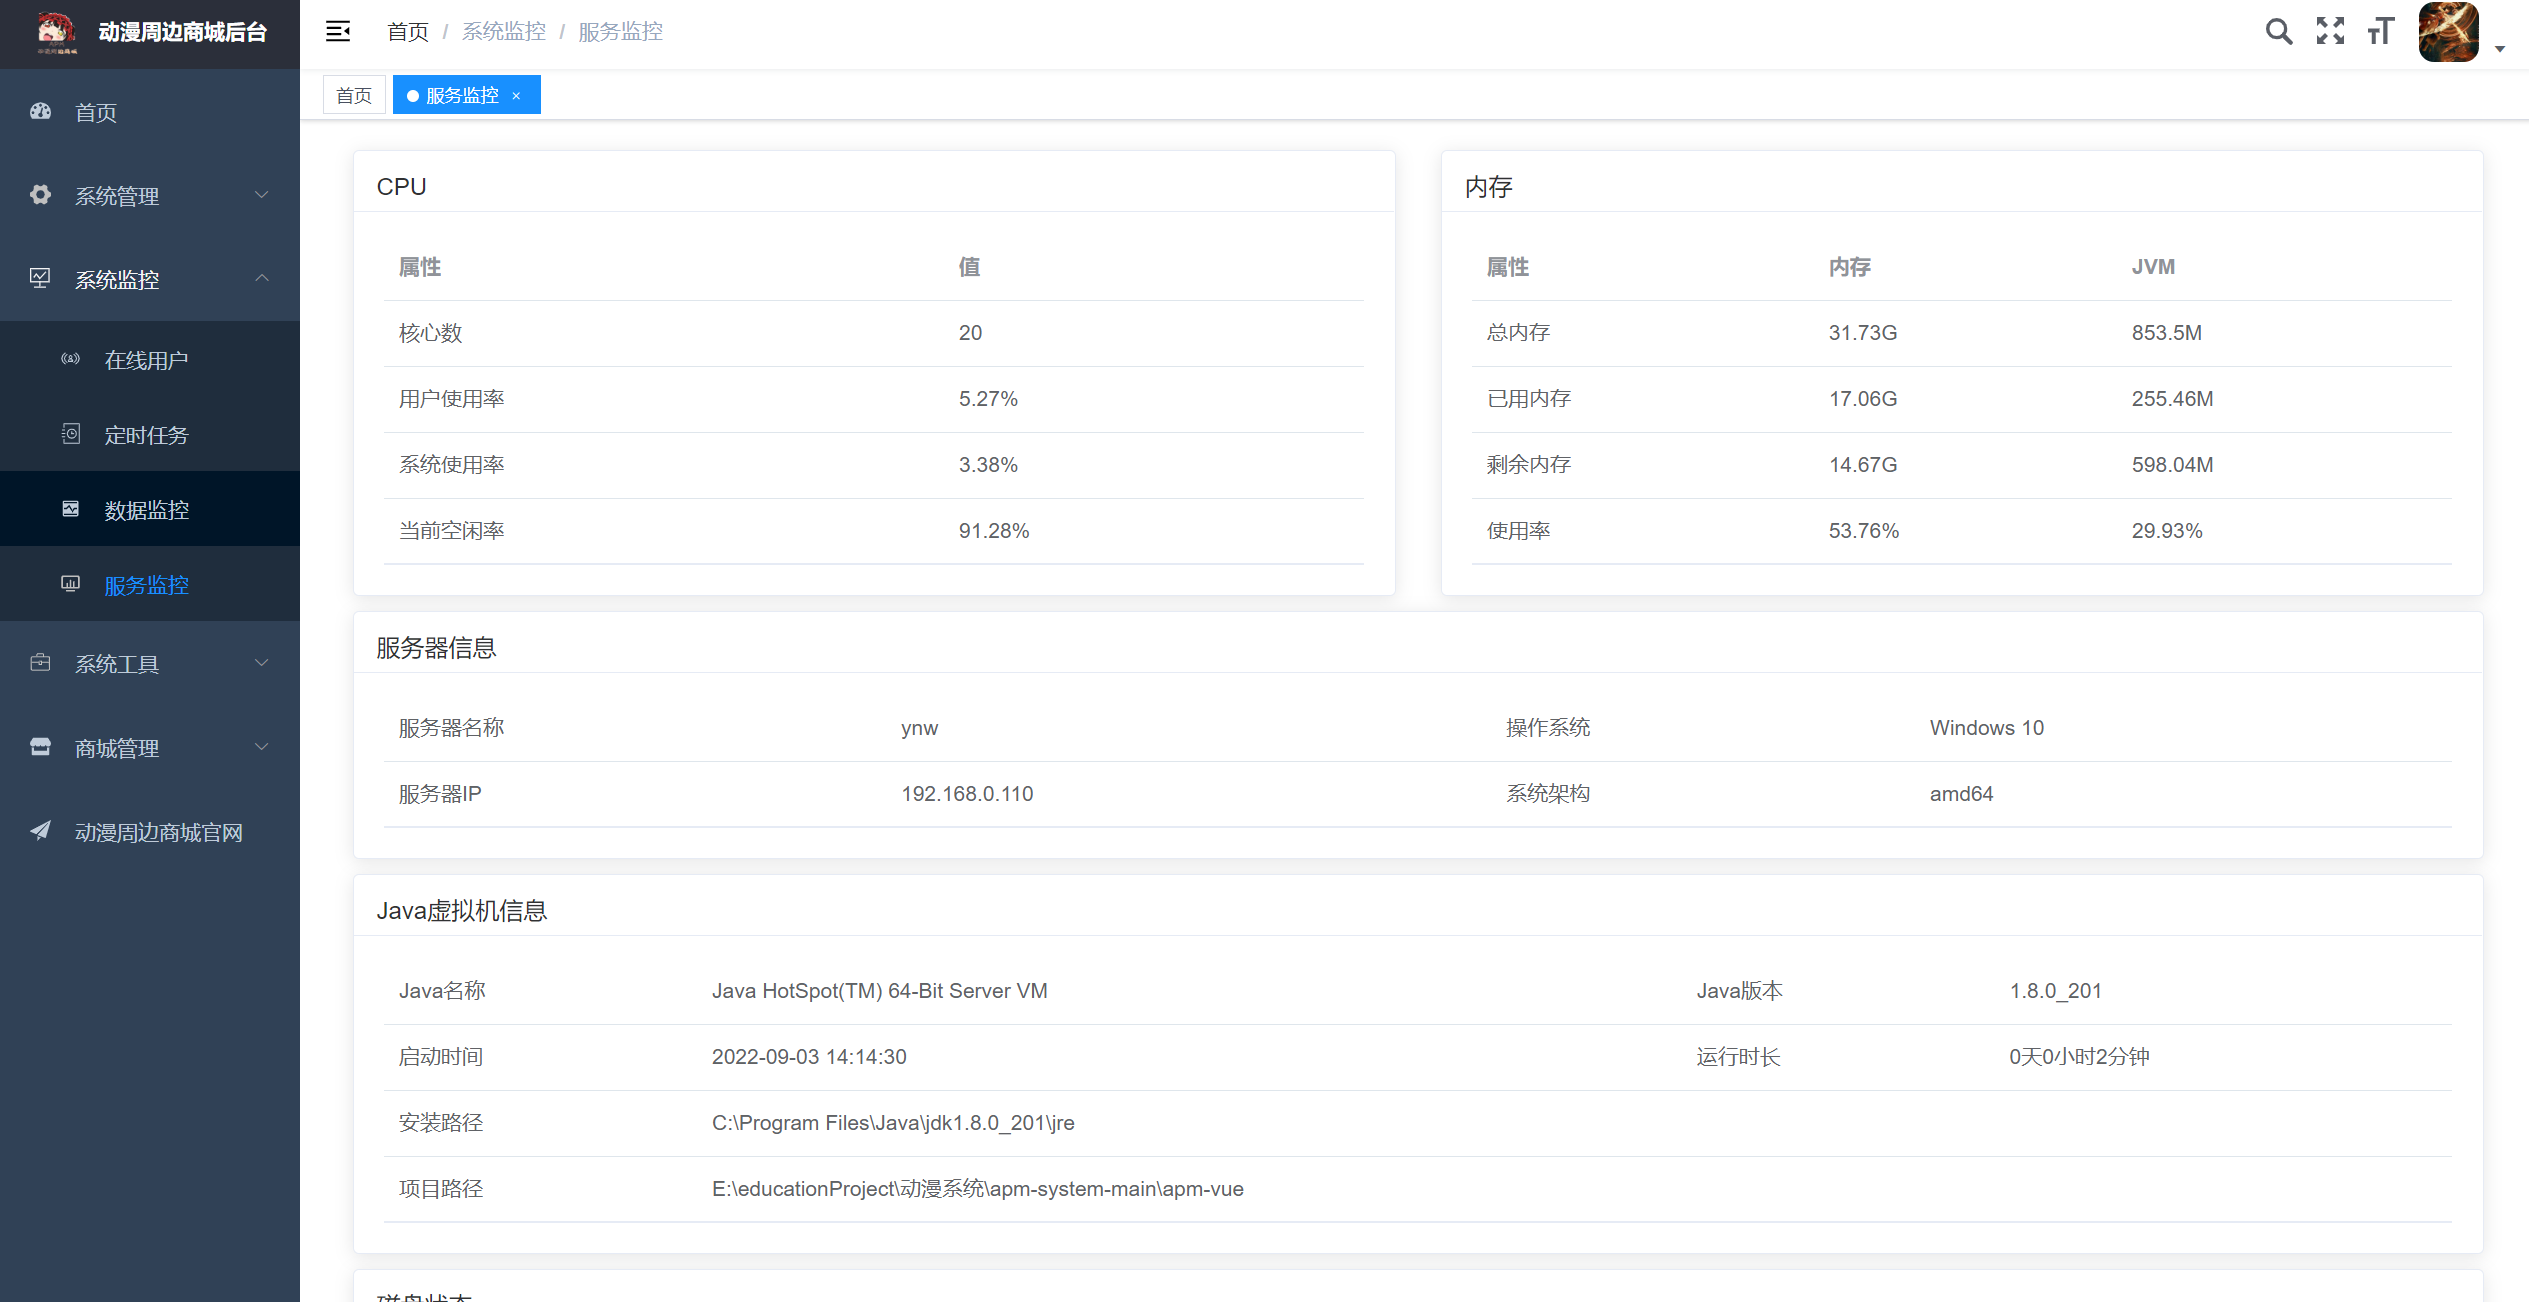Viewport: 2529px width, 1302px height.
Task: Open the 在线用户 menu item
Action: click(146, 360)
